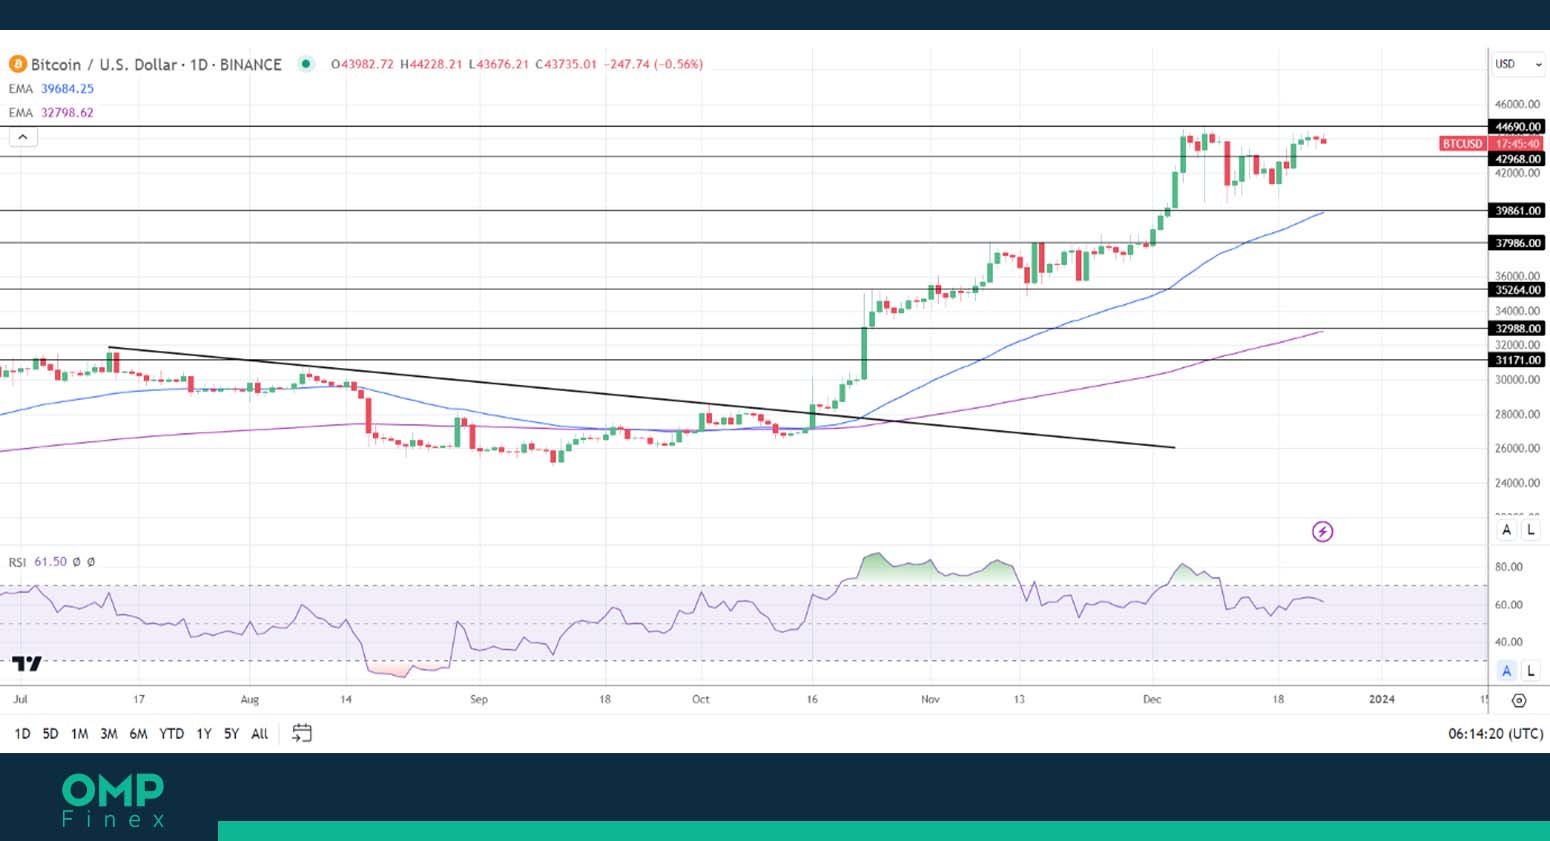Click the 06:14:20 (UTC) timezone button
The height and width of the screenshot is (841, 1550).
[1495, 734]
